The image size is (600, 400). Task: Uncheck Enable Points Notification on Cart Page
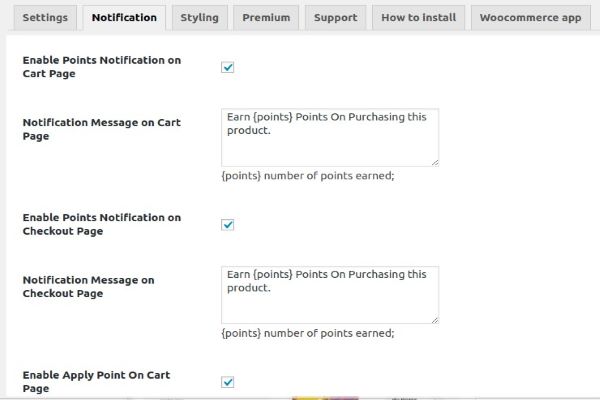(x=227, y=67)
